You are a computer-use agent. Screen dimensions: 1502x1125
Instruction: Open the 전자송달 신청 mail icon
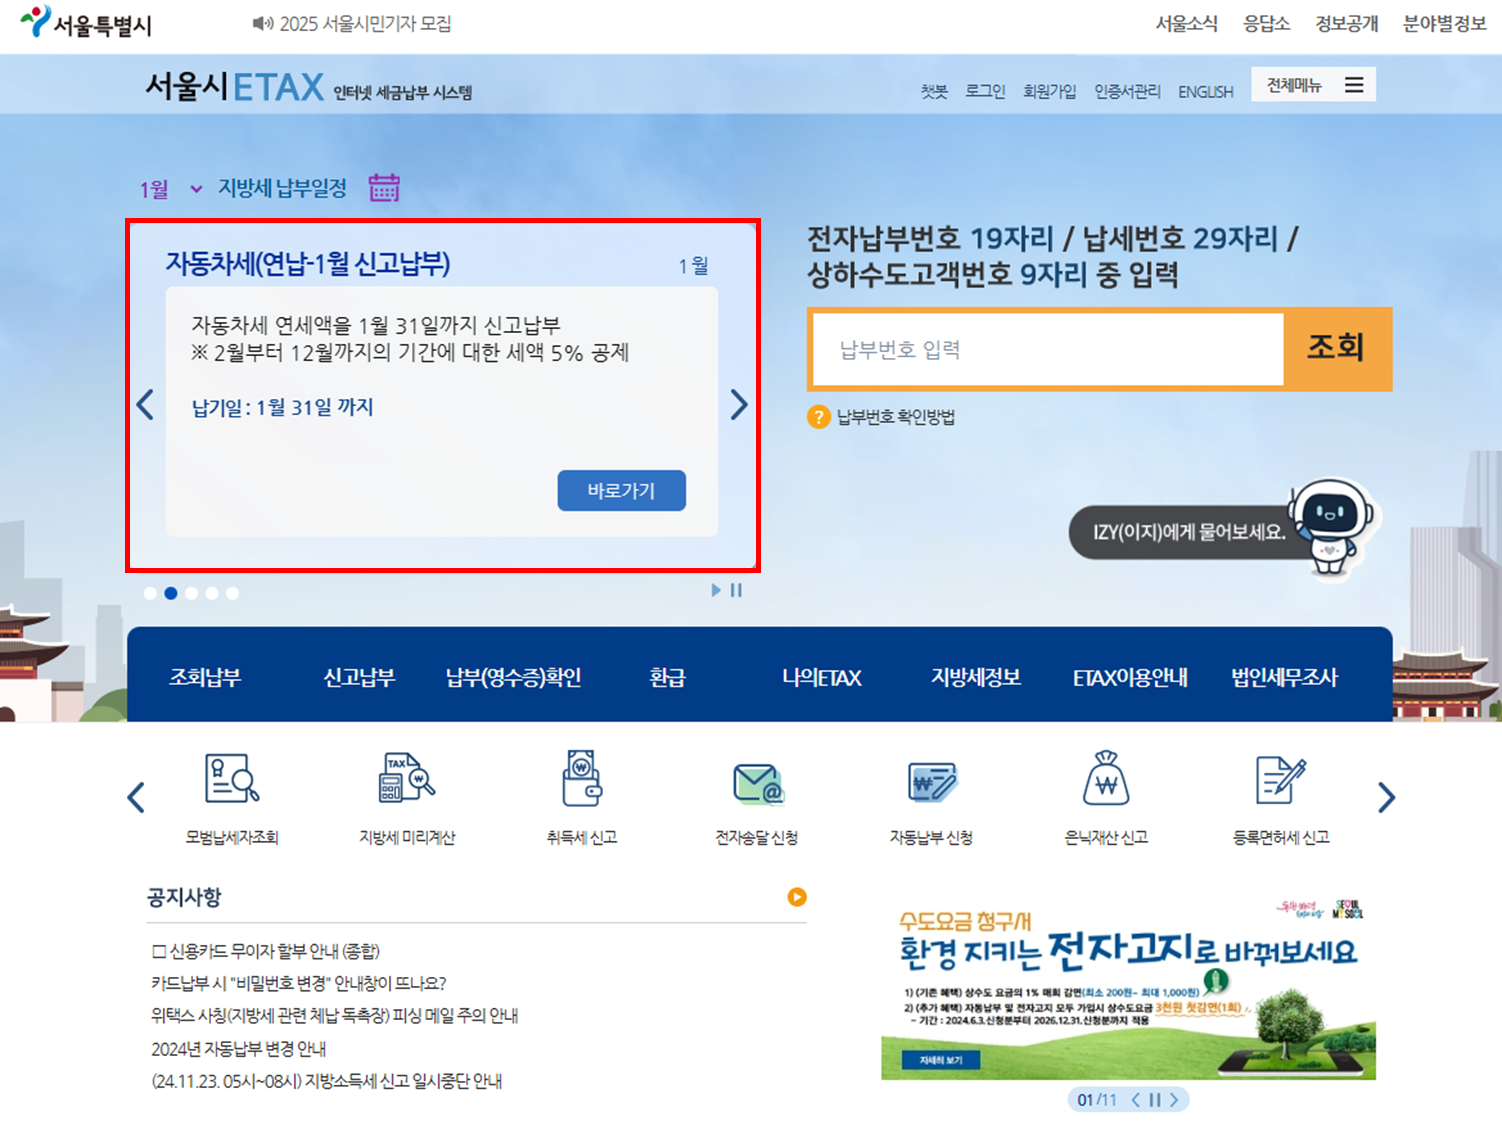(758, 784)
